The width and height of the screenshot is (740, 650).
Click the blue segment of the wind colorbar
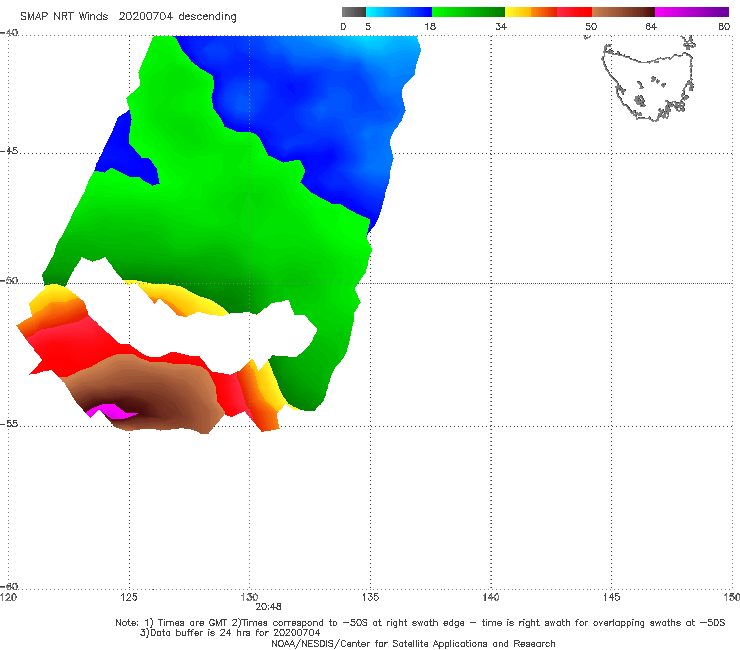[x=399, y=12]
